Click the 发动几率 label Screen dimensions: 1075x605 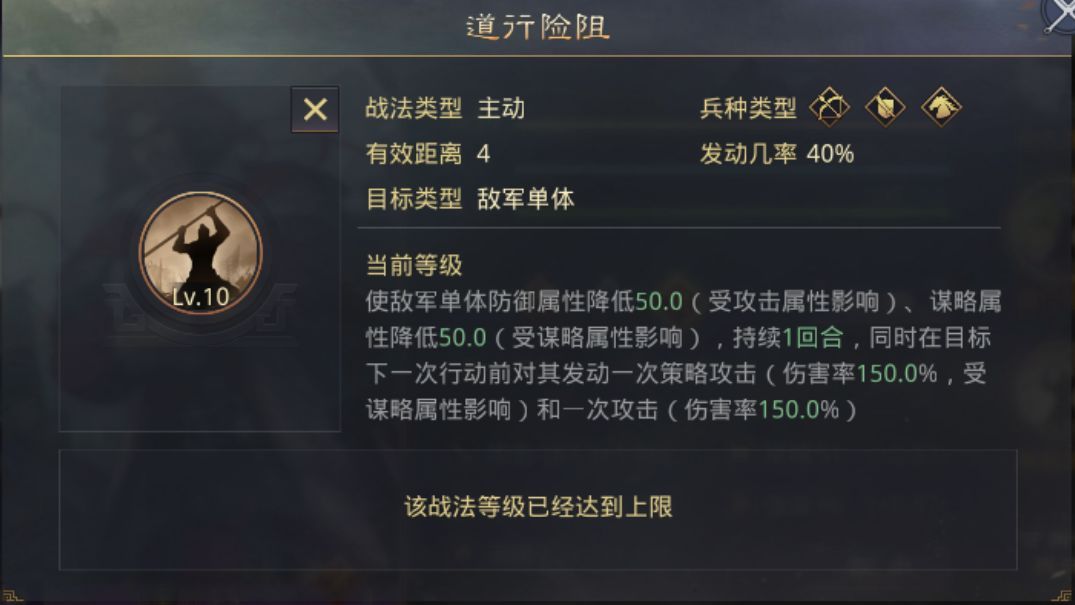(x=748, y=154)
